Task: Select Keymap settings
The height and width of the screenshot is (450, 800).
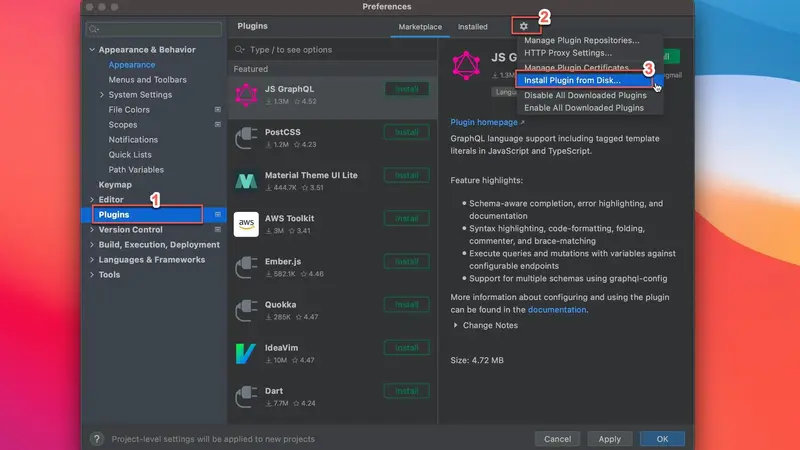Action: [x=115, y=185]
